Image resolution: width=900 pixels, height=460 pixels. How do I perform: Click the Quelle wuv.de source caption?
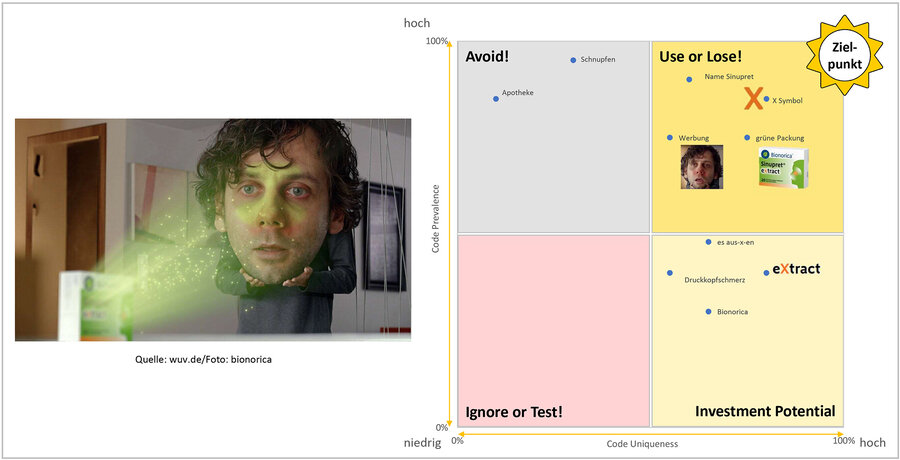pos(203,359)
